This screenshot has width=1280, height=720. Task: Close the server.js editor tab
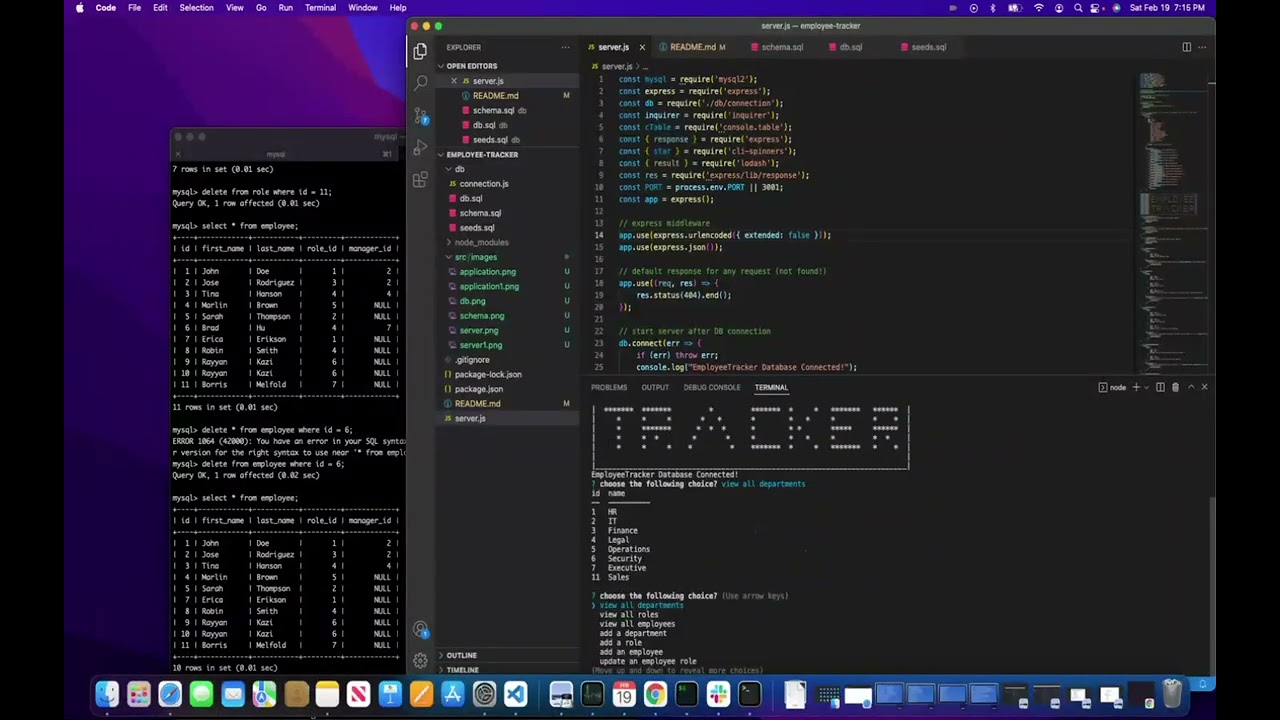click(x=642, y=47)
